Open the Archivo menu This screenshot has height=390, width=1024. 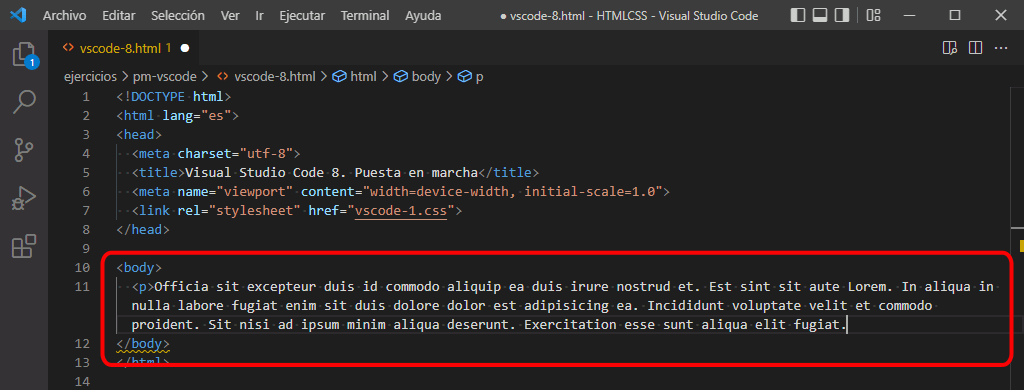coord(65,15)
